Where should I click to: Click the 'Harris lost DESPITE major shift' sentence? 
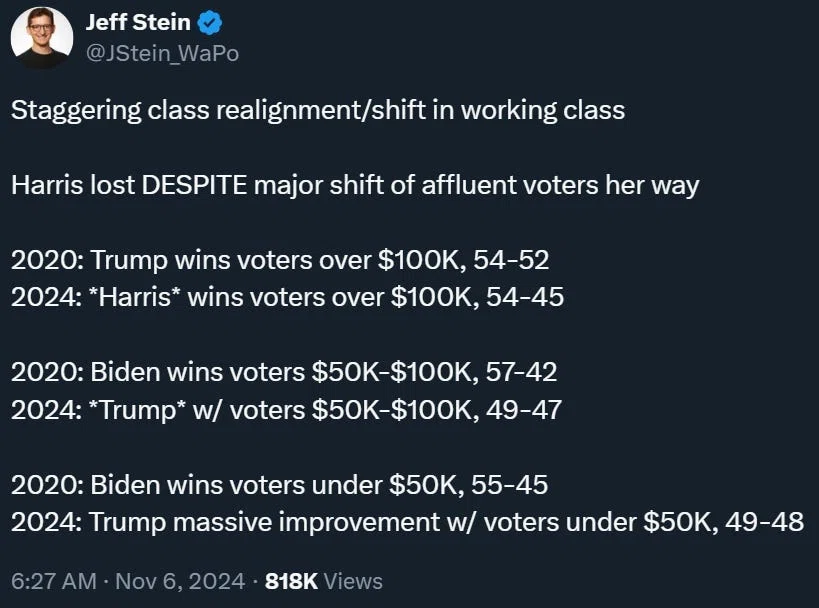(355, 185)
